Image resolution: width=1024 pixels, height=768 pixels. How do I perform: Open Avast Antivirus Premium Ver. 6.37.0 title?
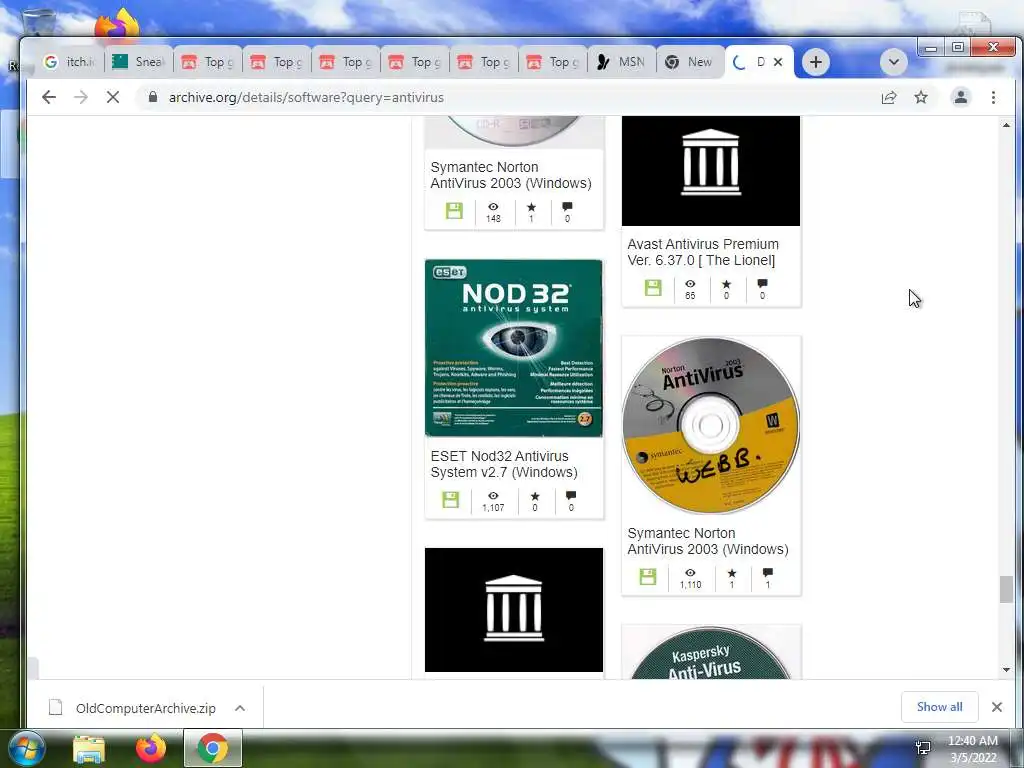[x=703, y=252]
